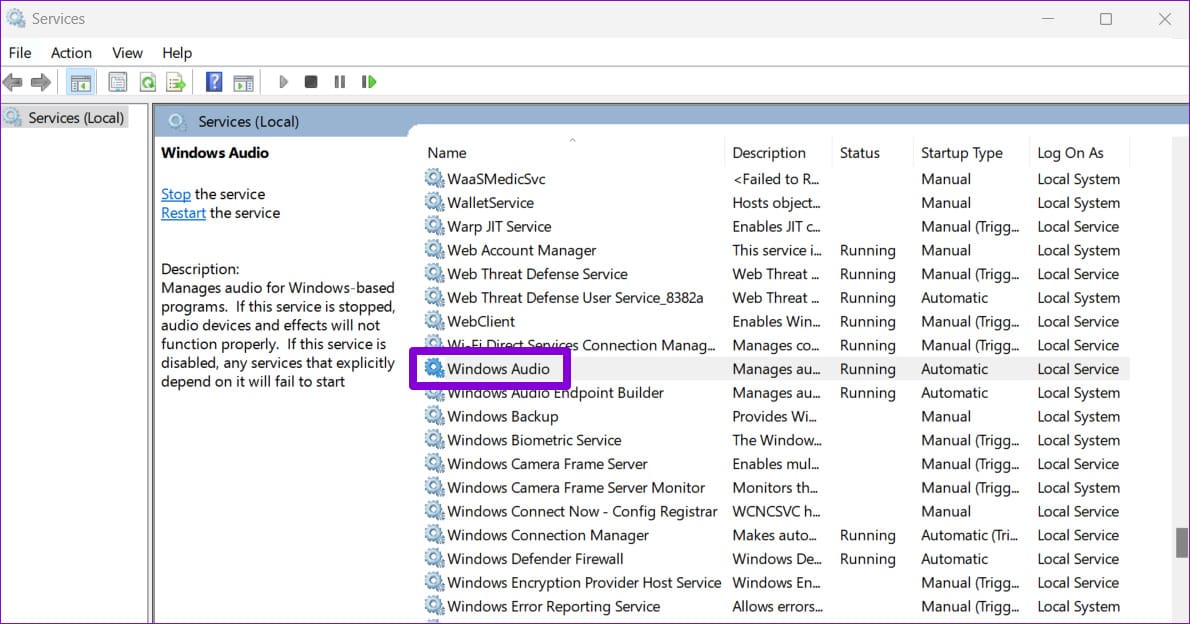Viewport: 1190px width, 624px height.
Task: Click the Restart the service link
Action: (183, 213)
